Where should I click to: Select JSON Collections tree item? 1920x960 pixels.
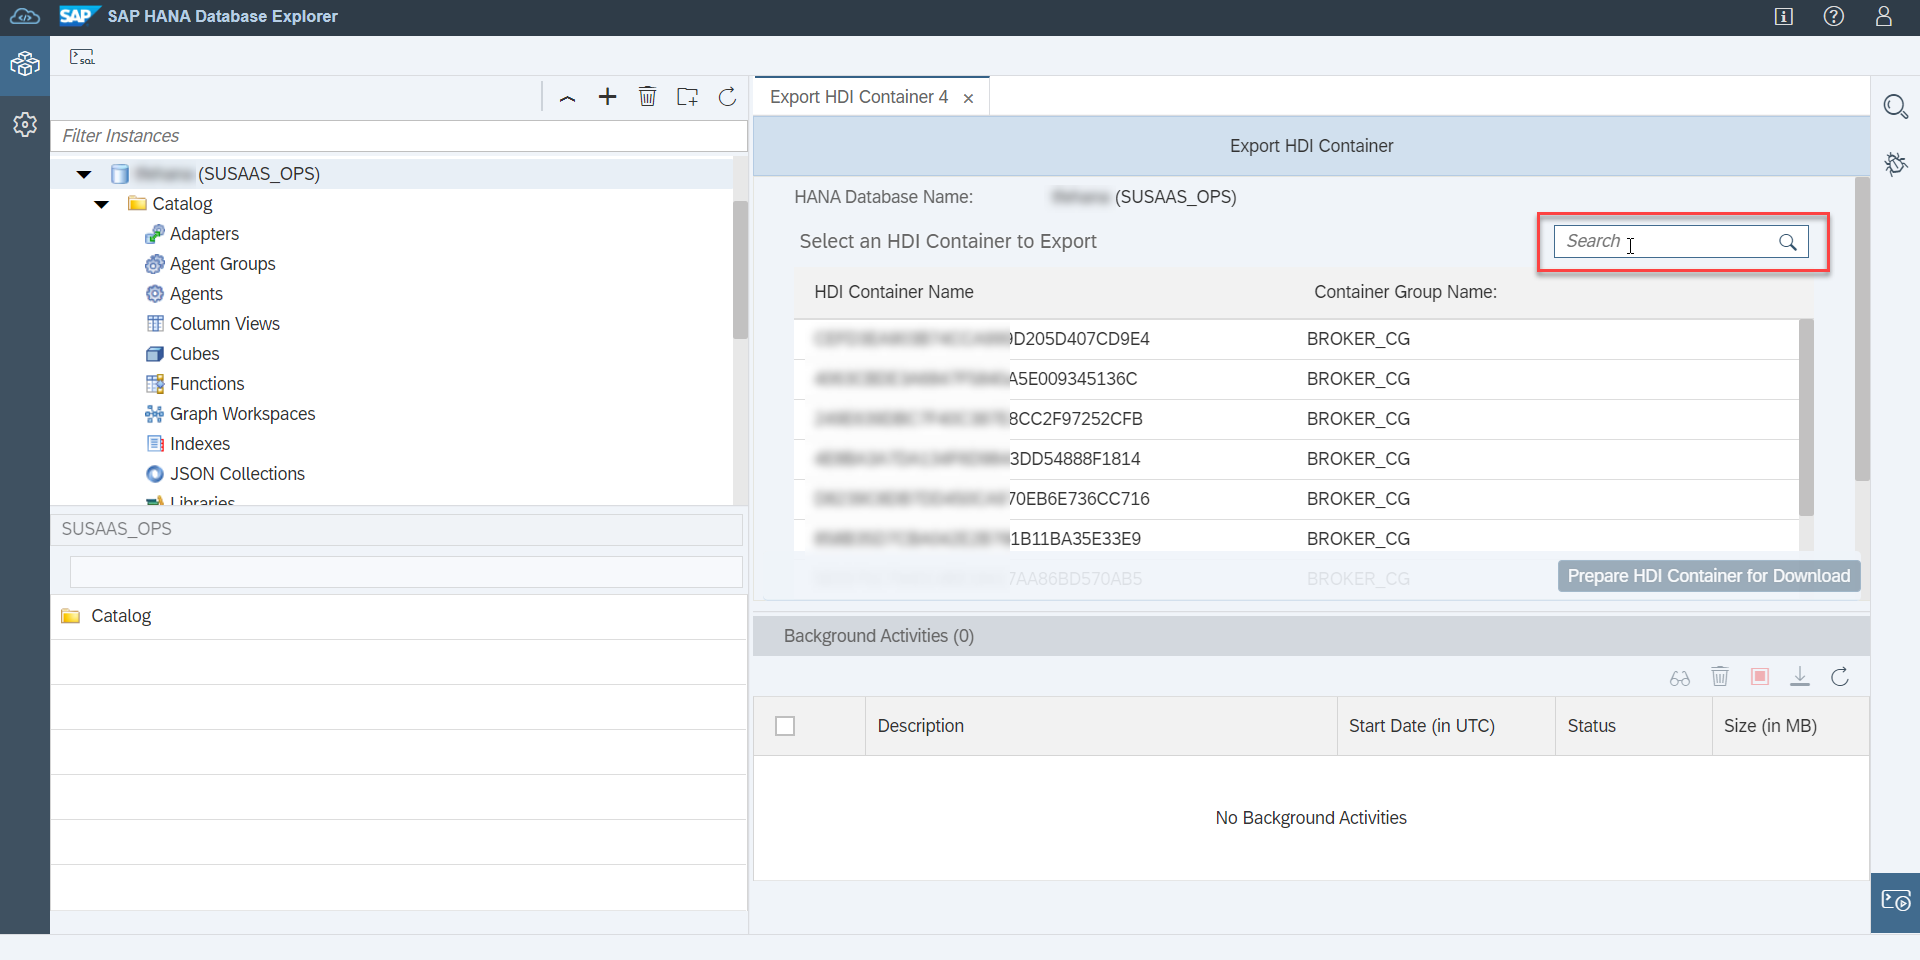237,474
